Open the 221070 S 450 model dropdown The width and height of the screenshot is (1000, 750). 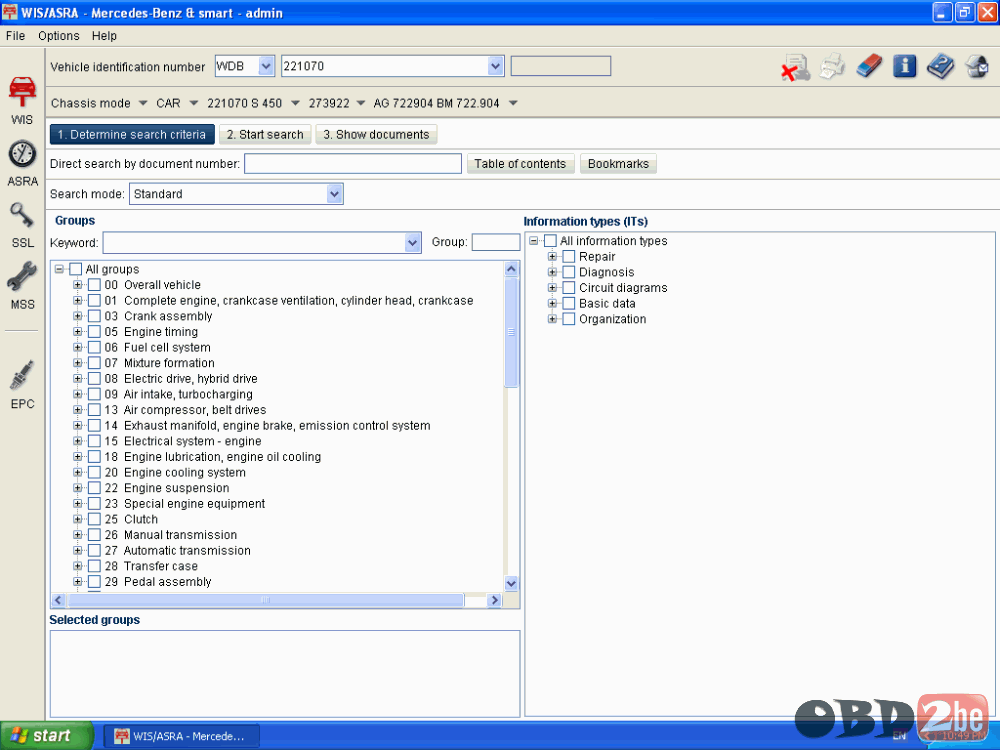[x=295, y=103]
